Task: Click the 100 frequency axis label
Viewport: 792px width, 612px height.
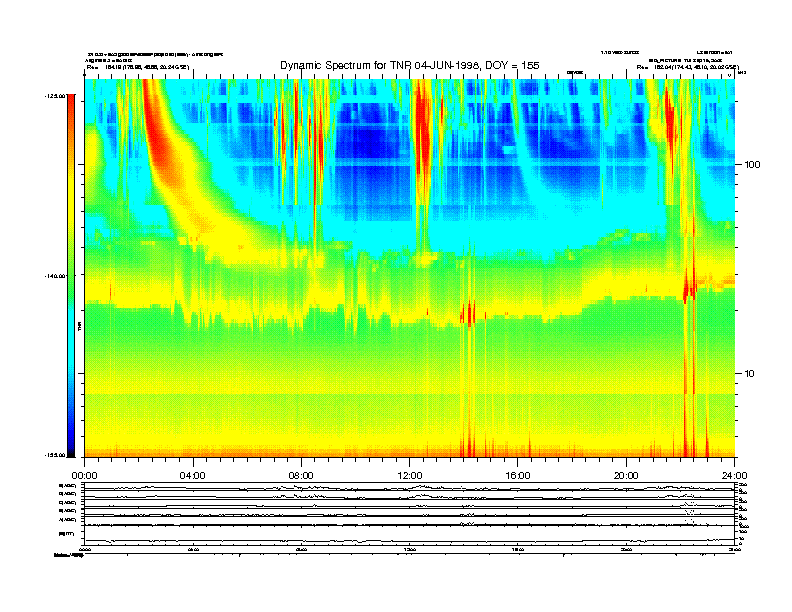Action: point(753,165)
